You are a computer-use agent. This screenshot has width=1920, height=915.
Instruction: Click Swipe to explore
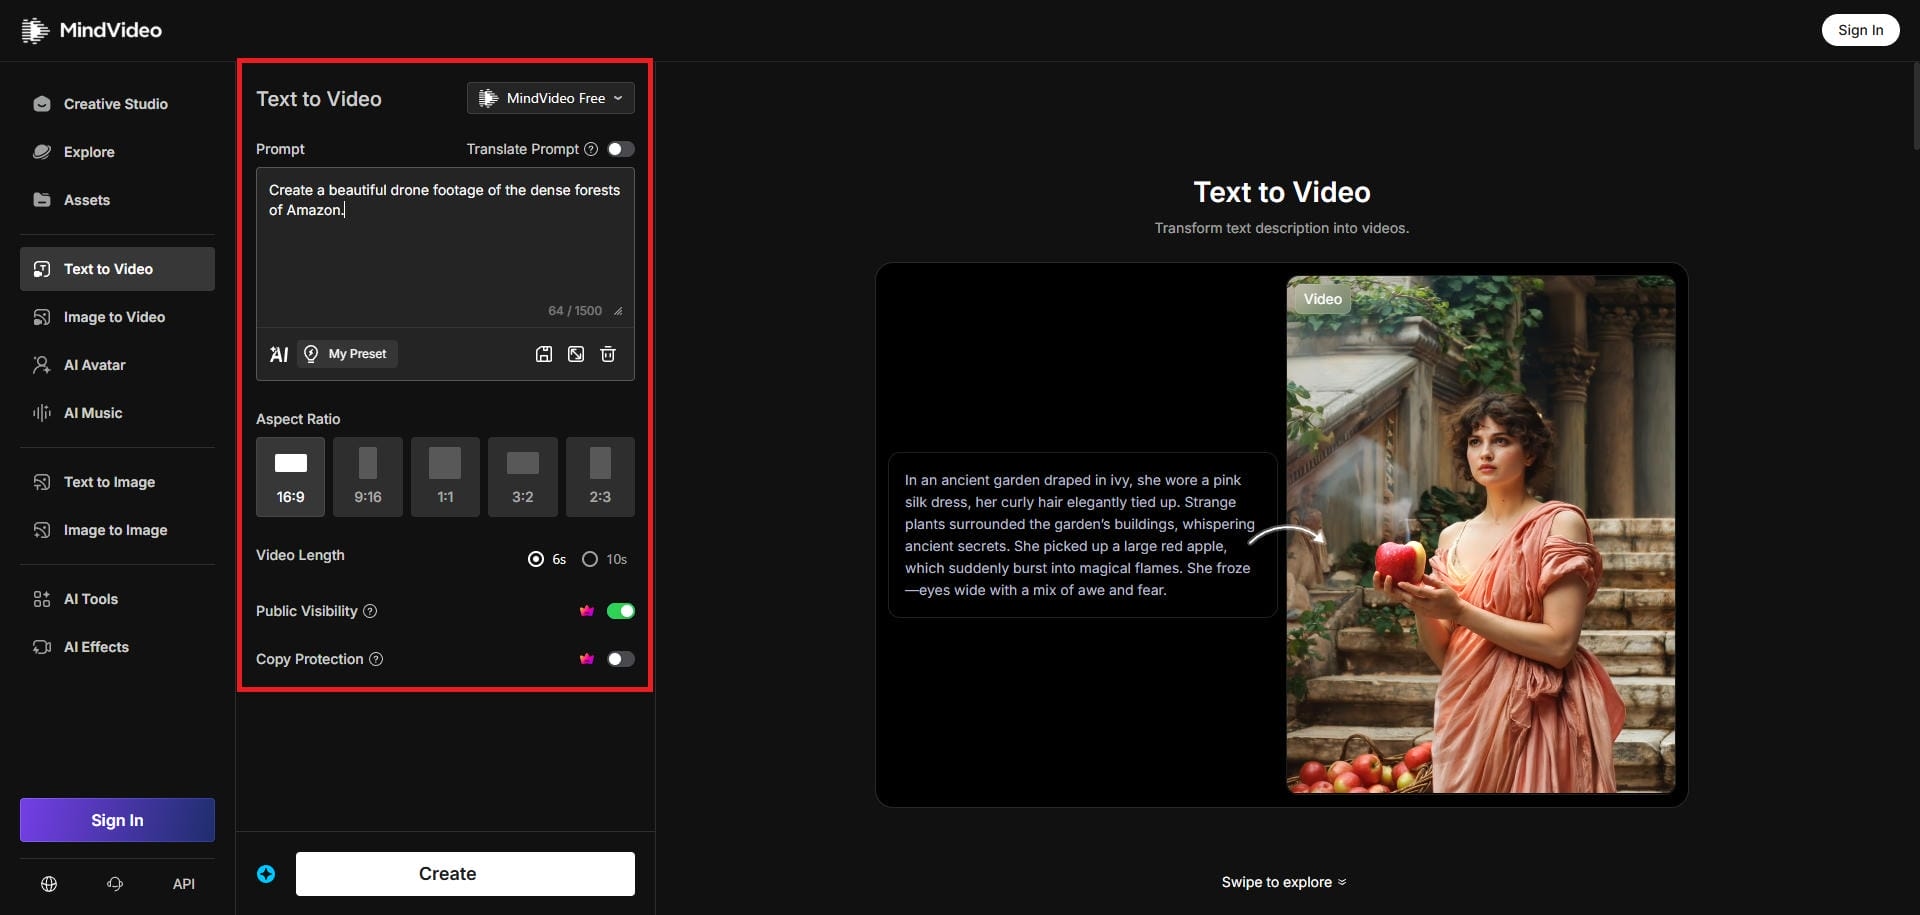click(x=1283, y=882)
